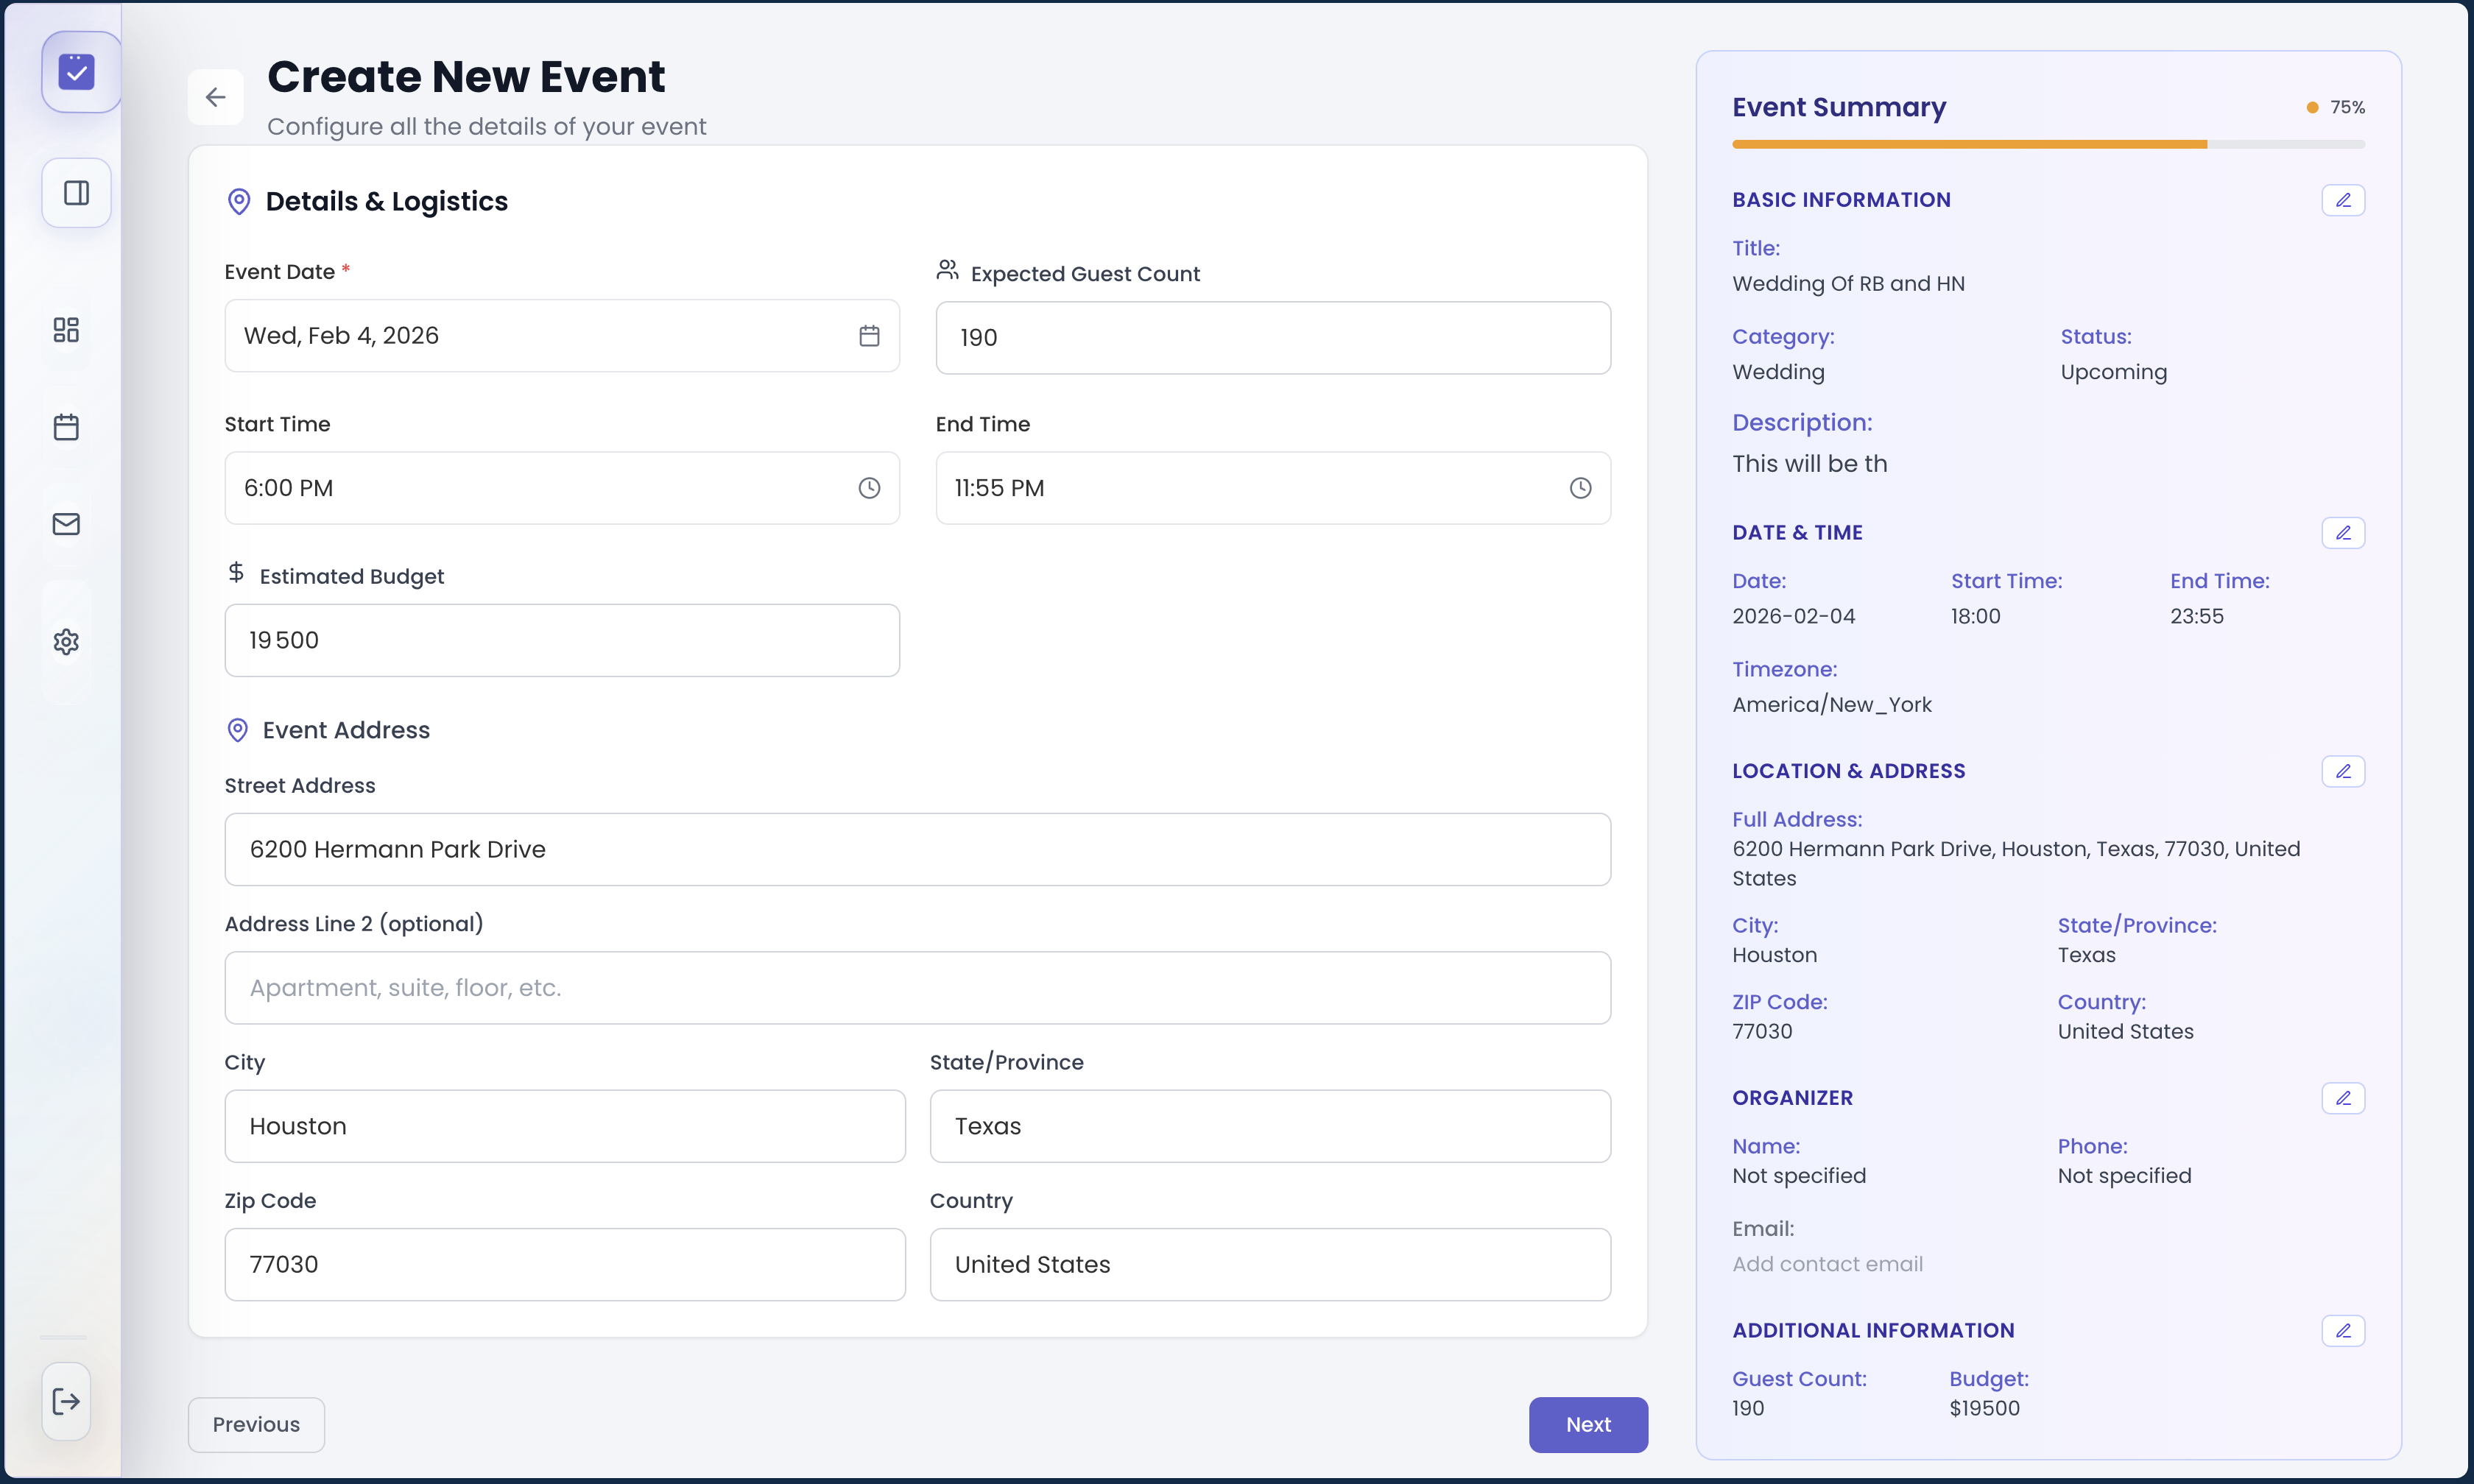Click the 'Wedding Of RB and HN' title text
Screen dimensions: 2474x1484
point(1848,284)
